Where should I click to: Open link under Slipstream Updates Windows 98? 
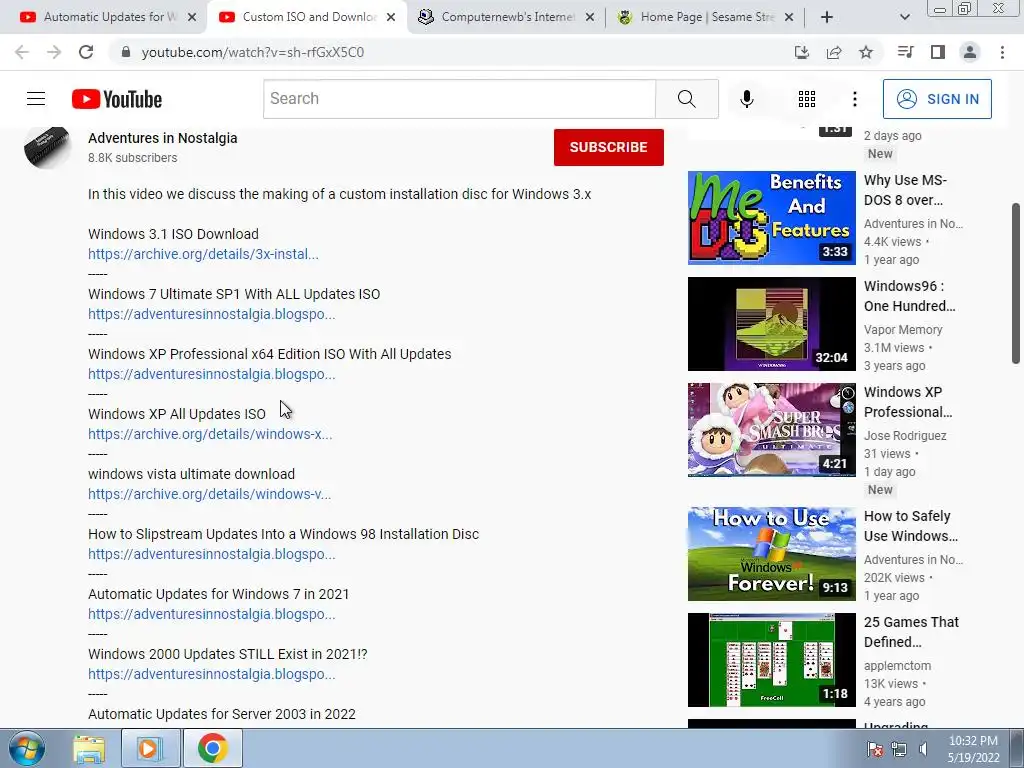(x=212, y=554)
